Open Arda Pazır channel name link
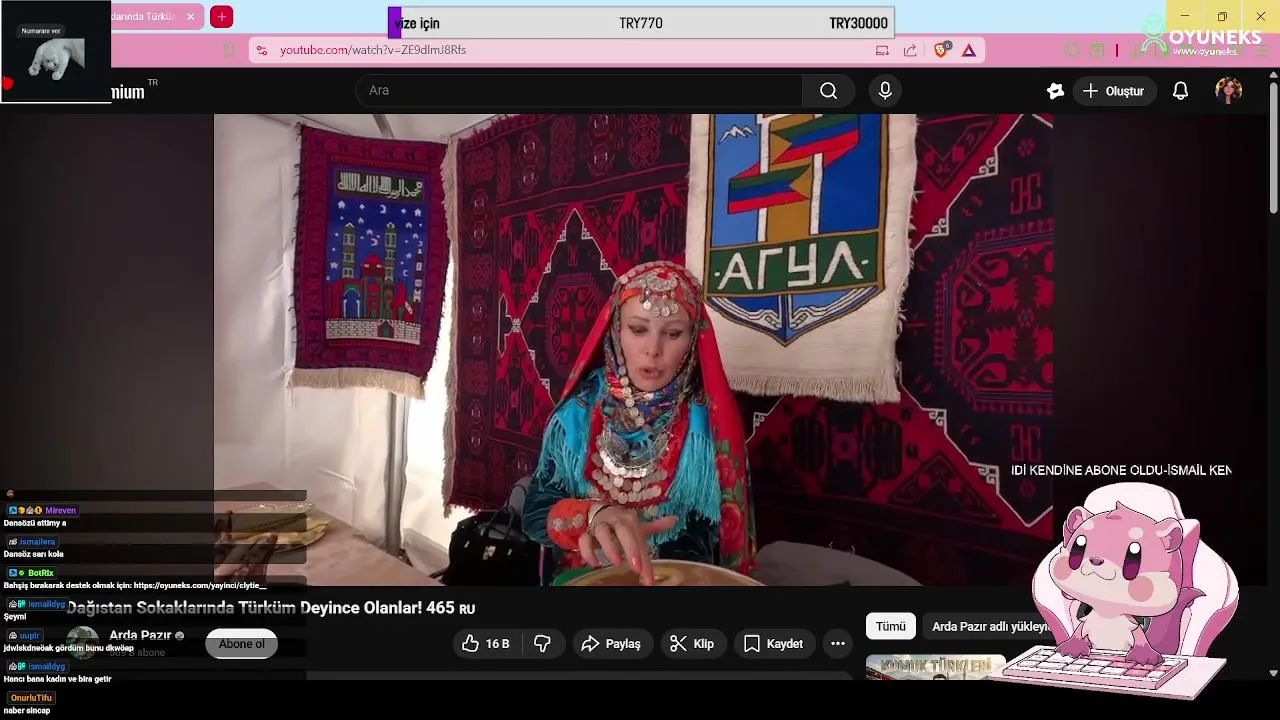This screenshot has height=720, width=1280. [140, 635]
